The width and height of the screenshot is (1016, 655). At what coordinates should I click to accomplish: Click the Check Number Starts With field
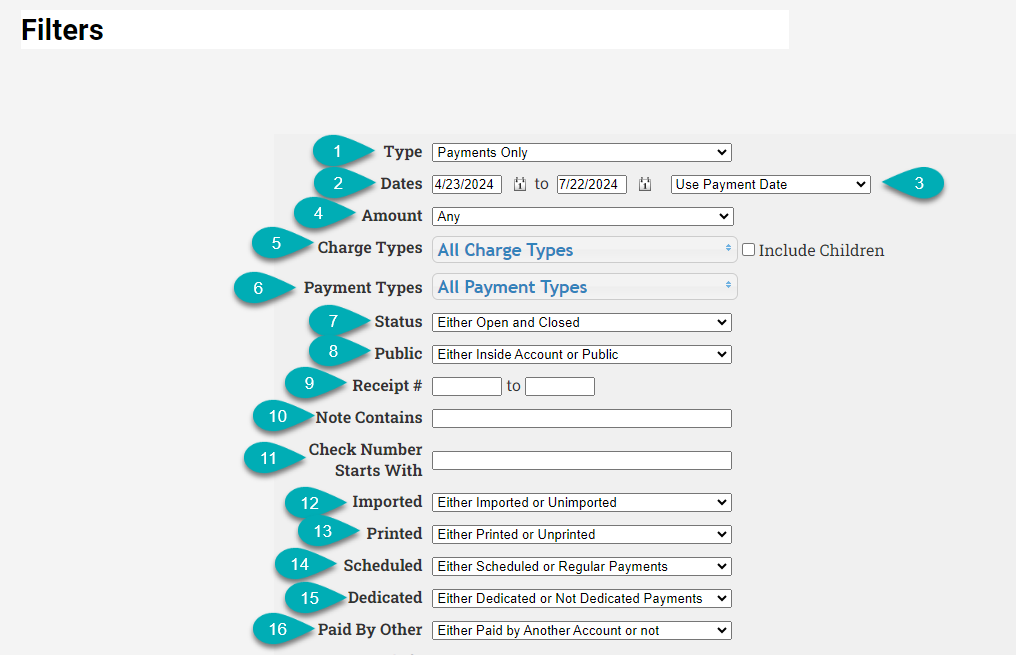coord(581,460)
